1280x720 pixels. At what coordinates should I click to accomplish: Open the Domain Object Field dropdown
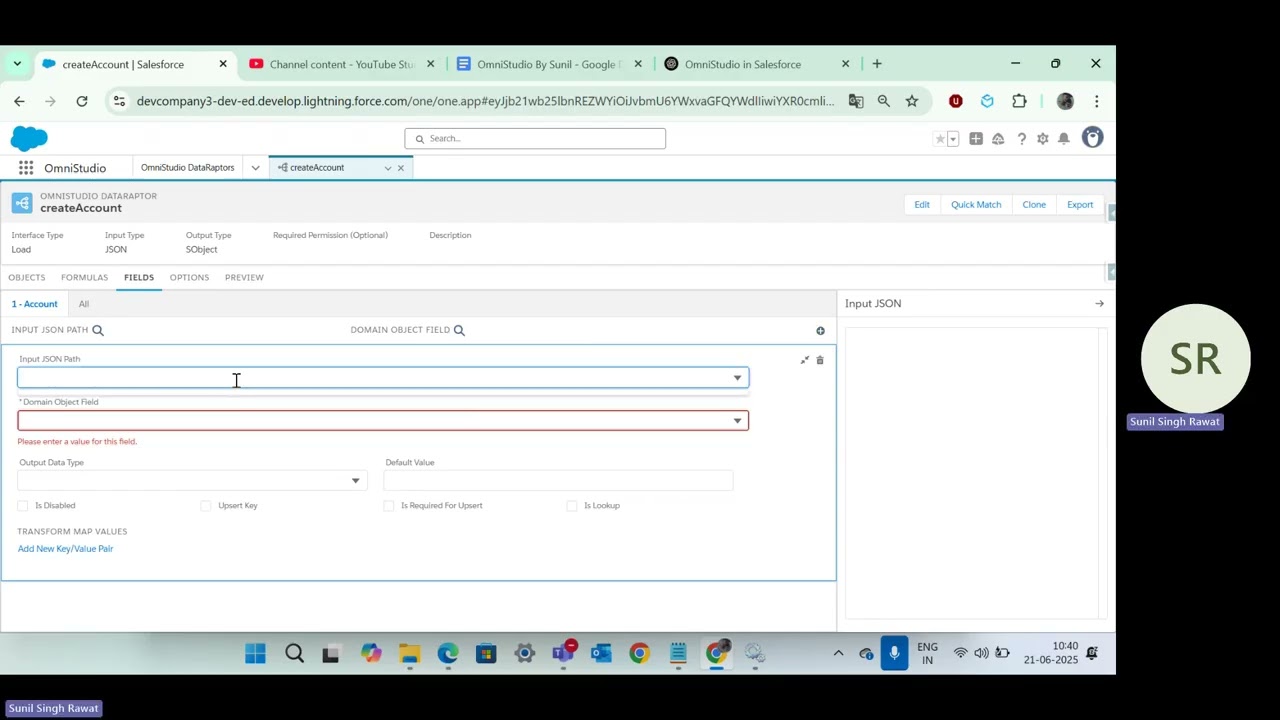coord(383,421)
